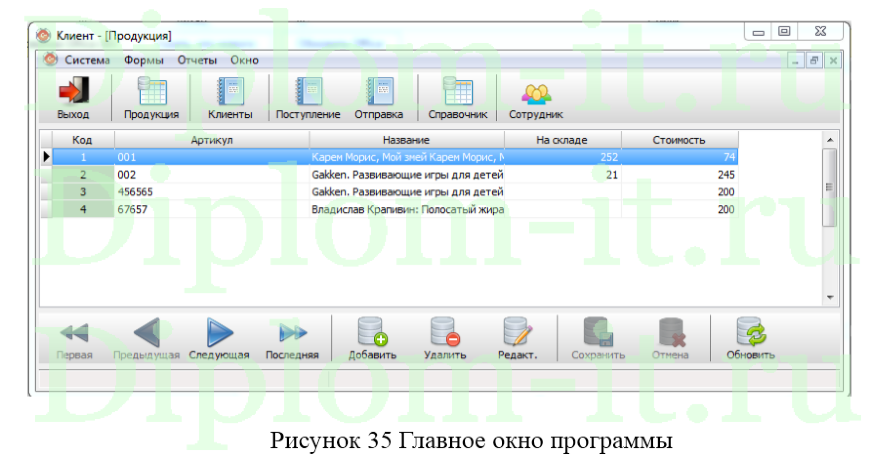Viewport: 871px width, 460px height.
Task: Click cost value 74 cell
Action: coord(679,157)
